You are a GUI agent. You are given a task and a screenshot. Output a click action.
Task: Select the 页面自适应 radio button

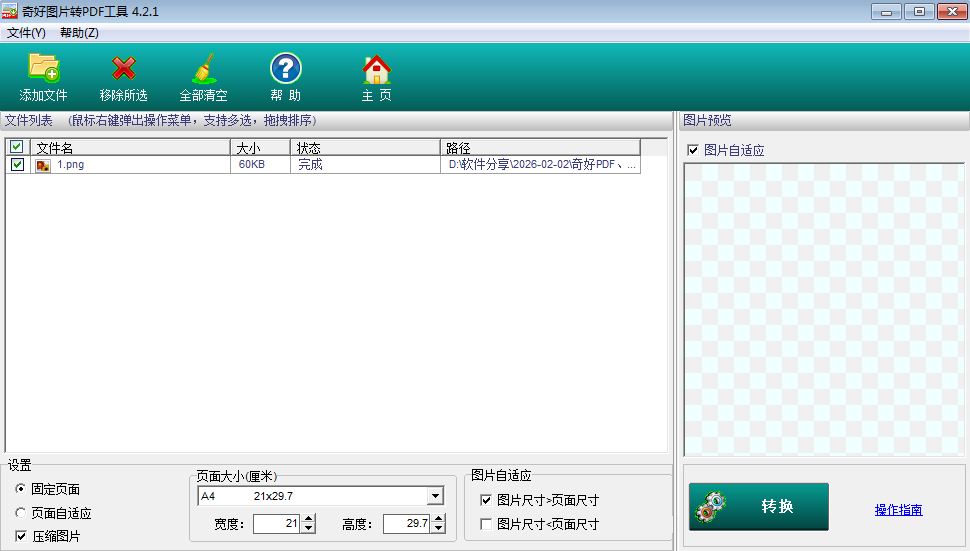[x=21, y=513]
